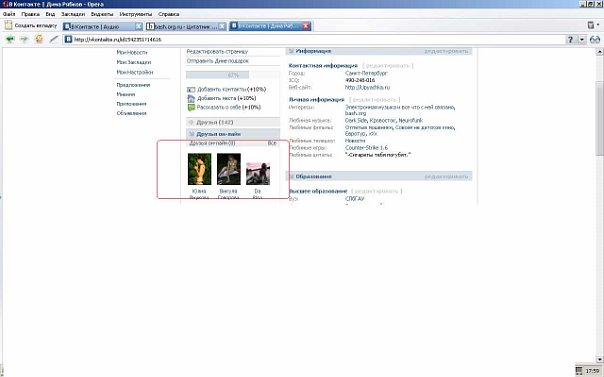Open the Инструменты menu

pyautogui.click(x=136, y=14)
